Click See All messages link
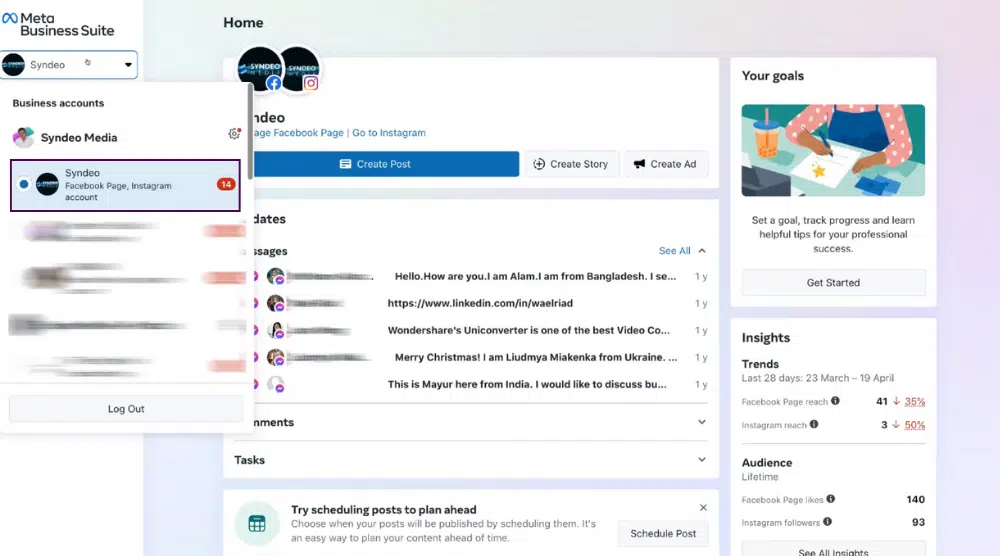Image resolution: width=1000 pixels, height=556 pixels. (674, 251)
